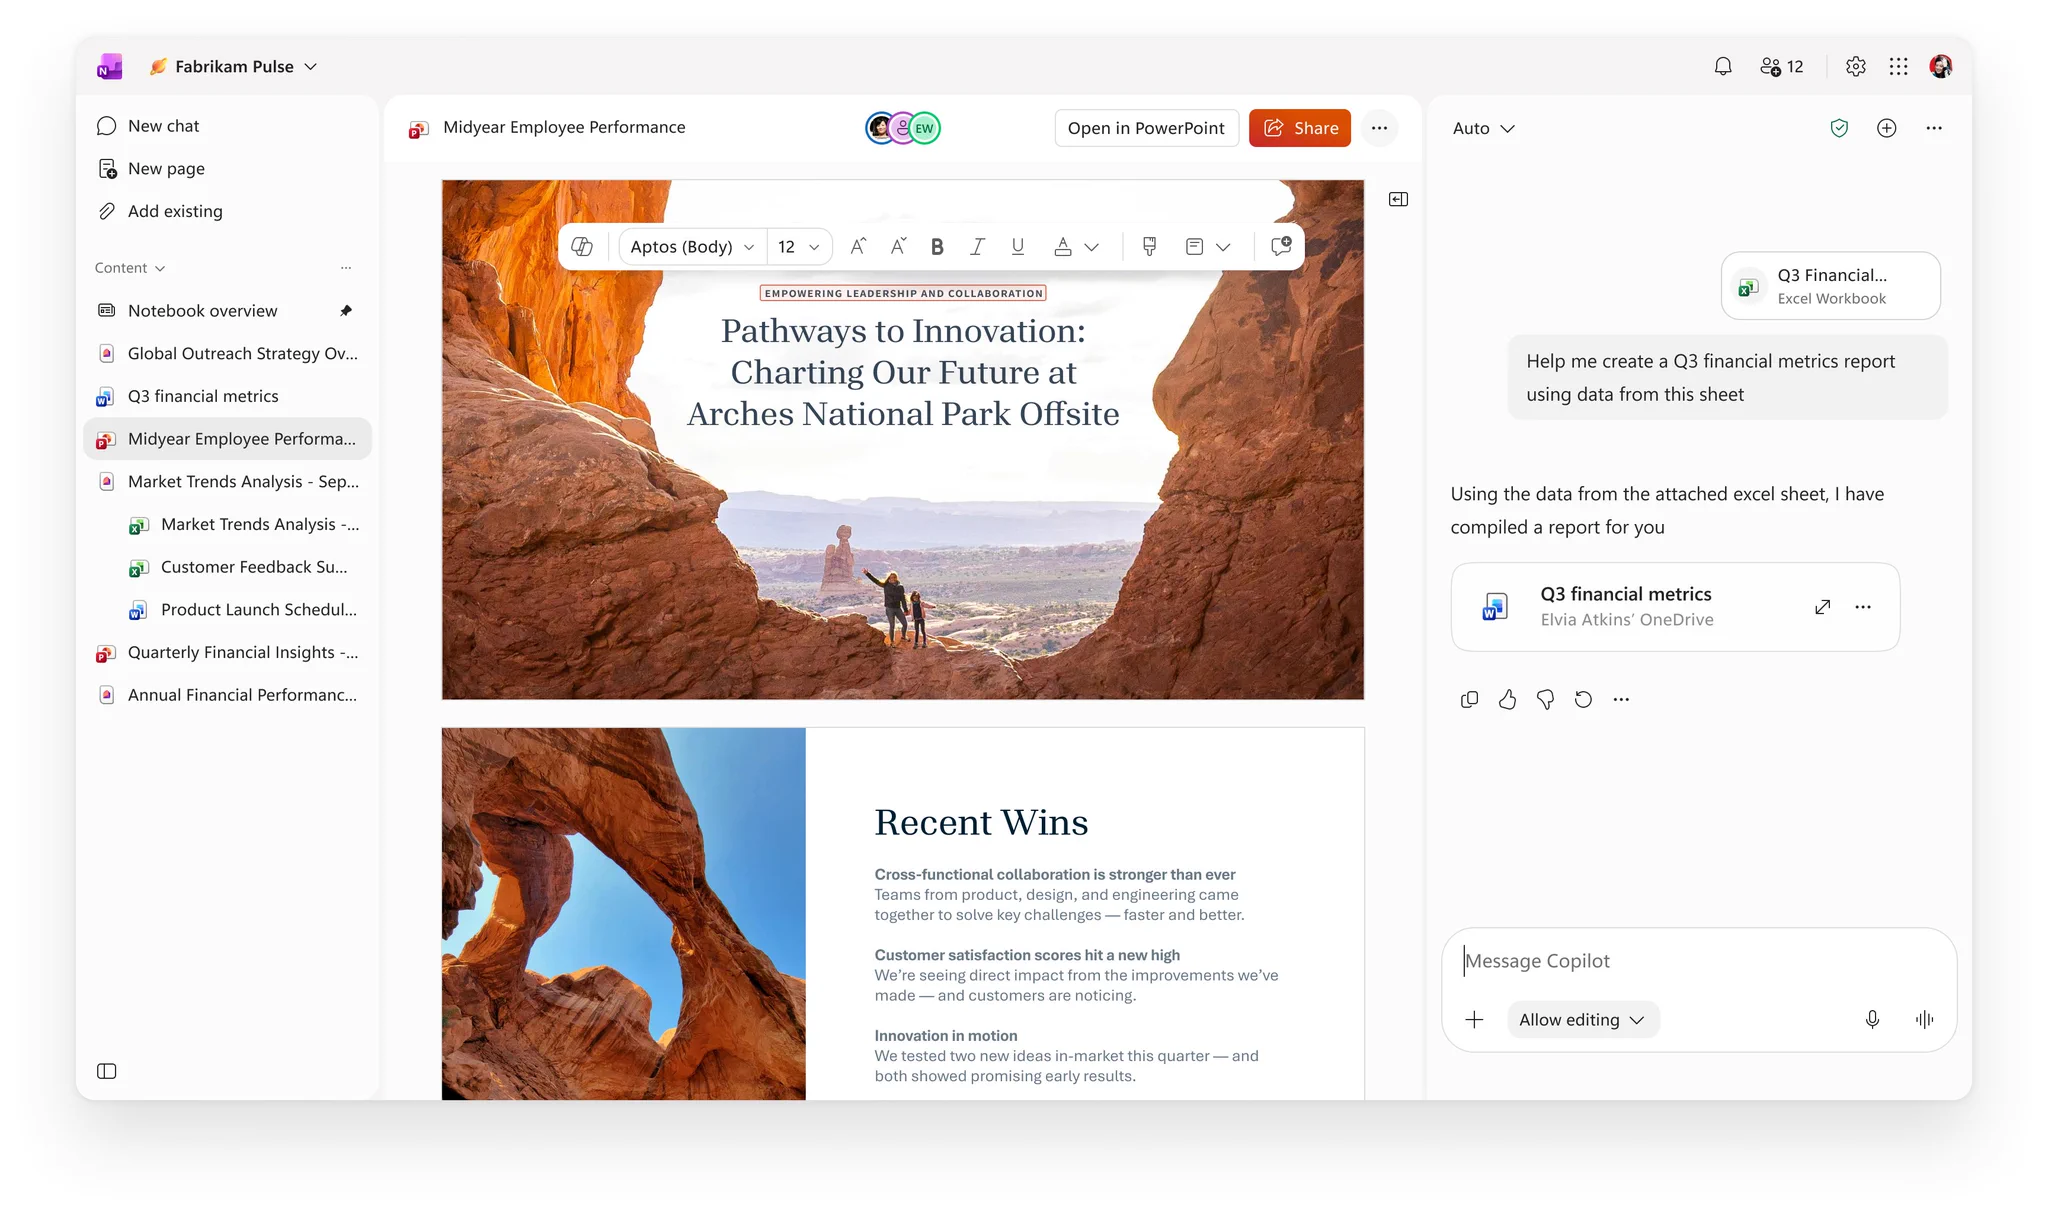Viewport: 2048px width, 1214px height.
Task: Open more options in the Copilot pane header
Action: coord(1934,128)
